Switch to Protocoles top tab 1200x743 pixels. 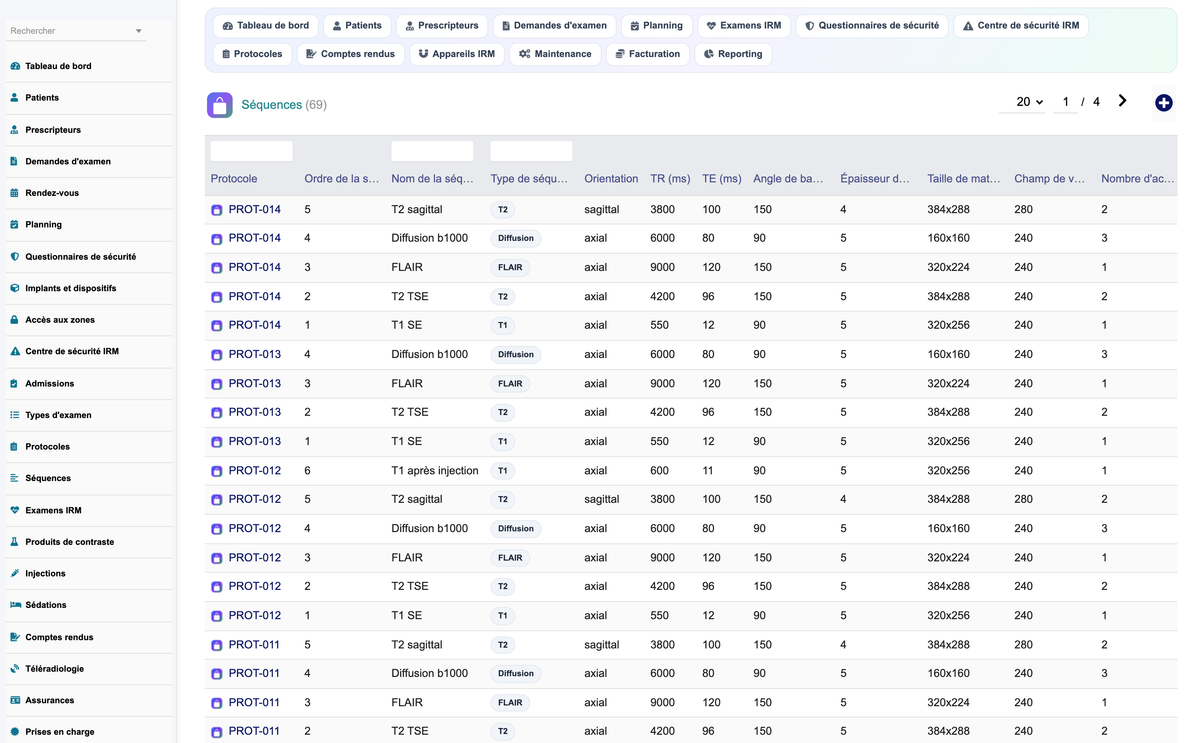click(252, 54)
